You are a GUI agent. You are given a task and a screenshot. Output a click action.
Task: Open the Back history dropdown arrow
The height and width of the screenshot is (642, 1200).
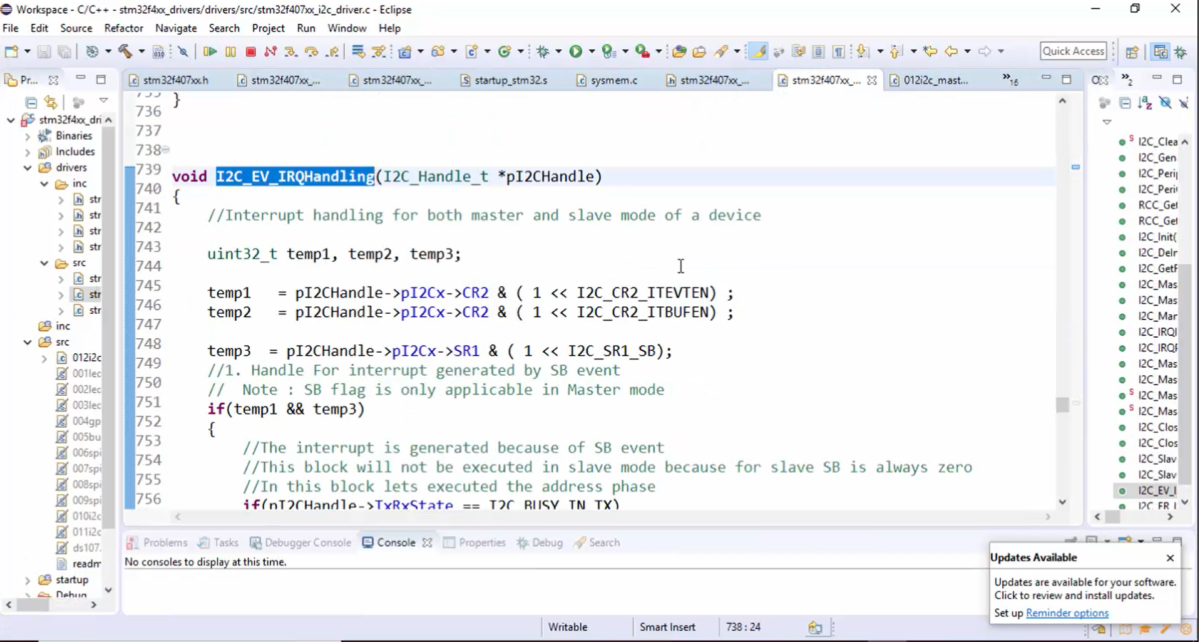coord(967,51)
